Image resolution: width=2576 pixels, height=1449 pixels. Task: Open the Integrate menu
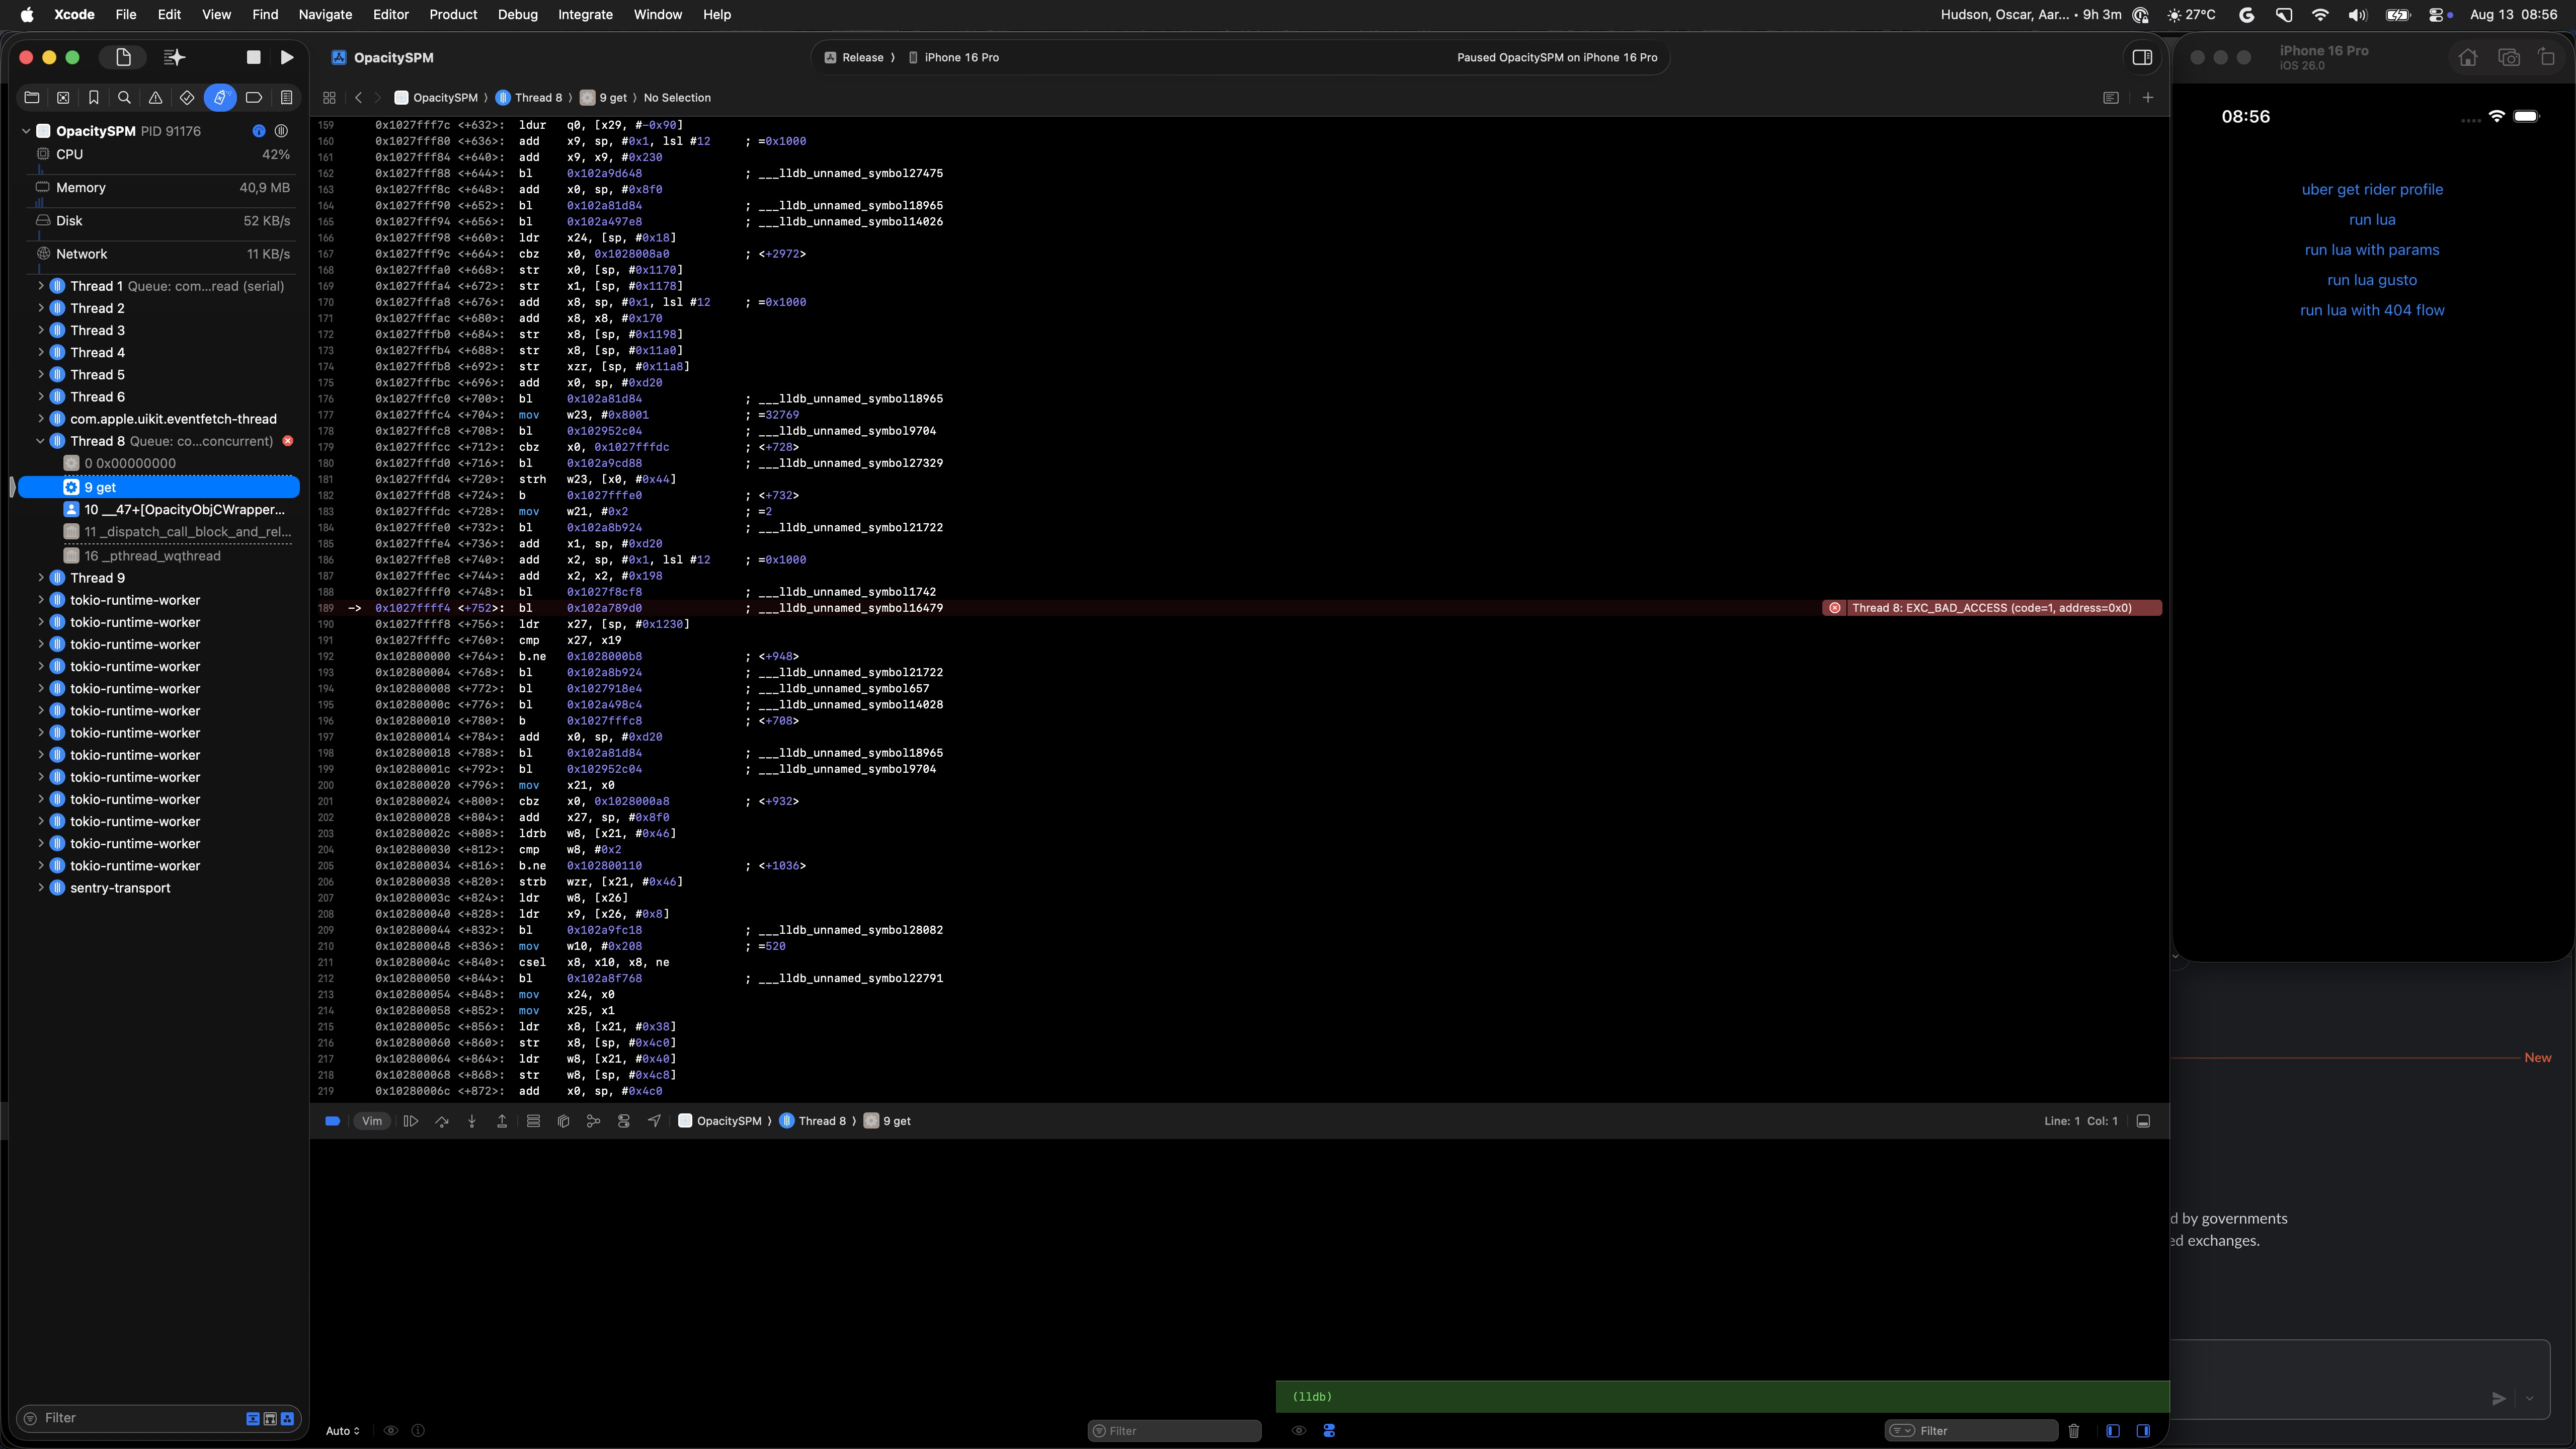coord(585,14)
